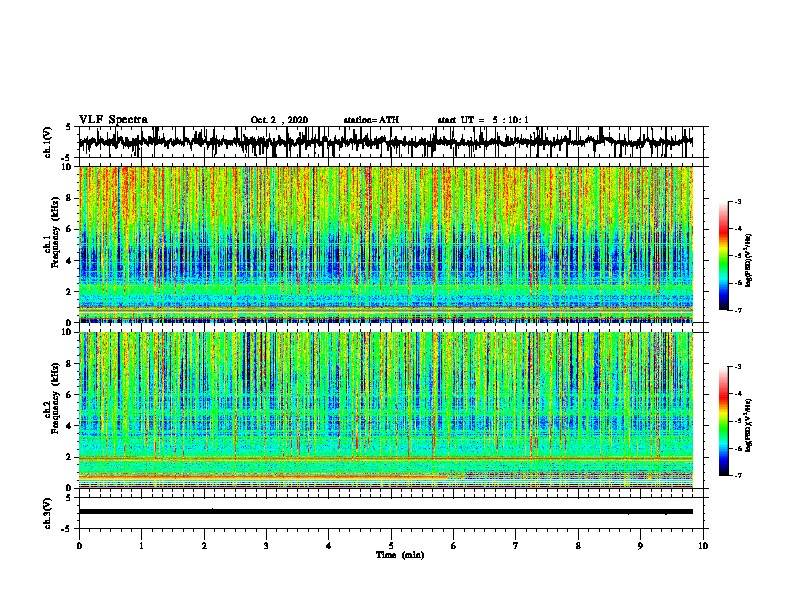792x612 pixels.
Task: Click the "ch.1(V)" waveform axis label
Action: coord(48,142)
